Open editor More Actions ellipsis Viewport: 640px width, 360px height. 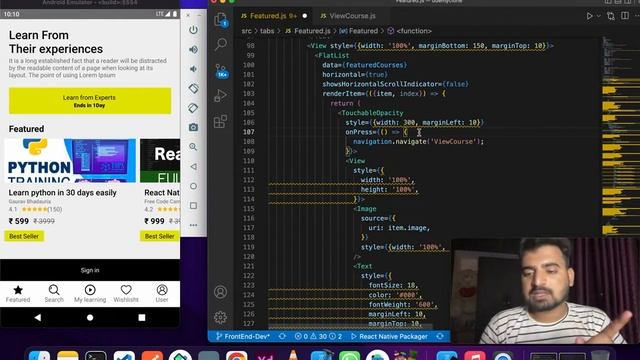point(637,16)
